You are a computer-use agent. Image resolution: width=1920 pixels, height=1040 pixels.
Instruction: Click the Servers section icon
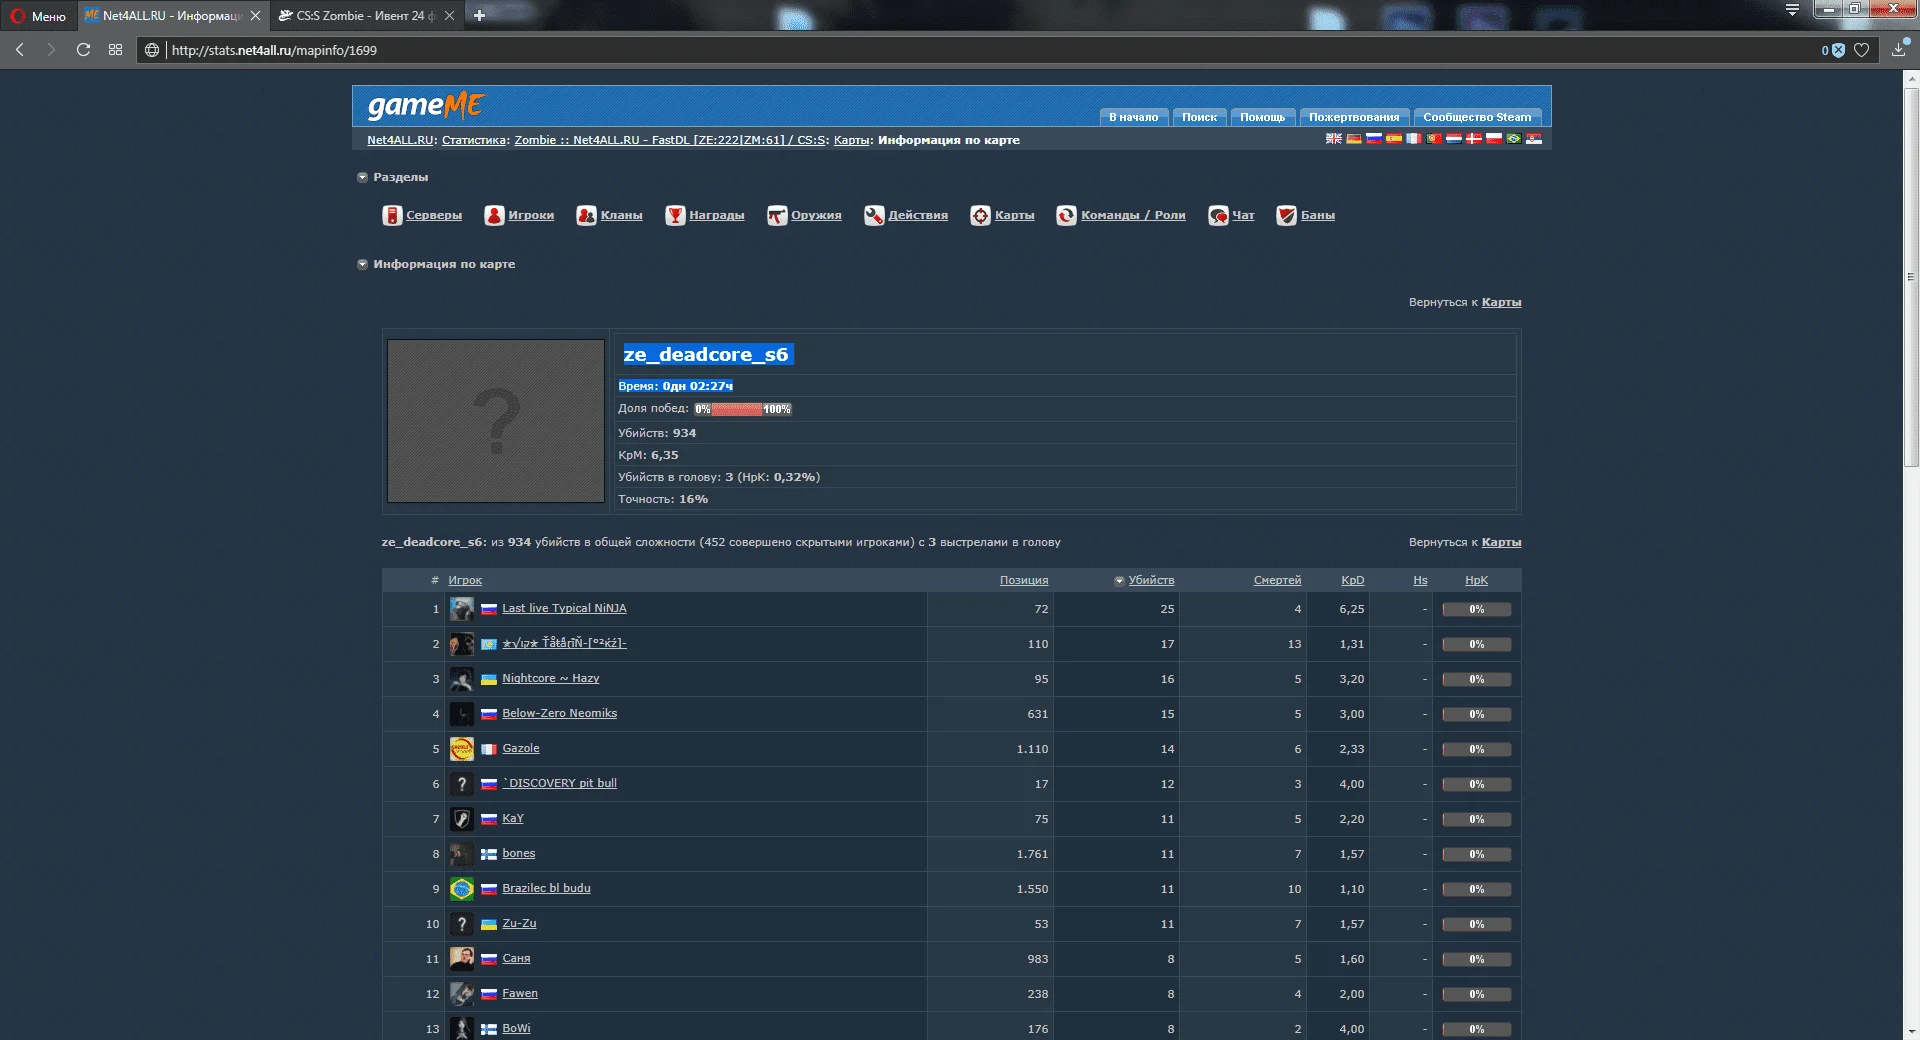click(x=392, y=216)
